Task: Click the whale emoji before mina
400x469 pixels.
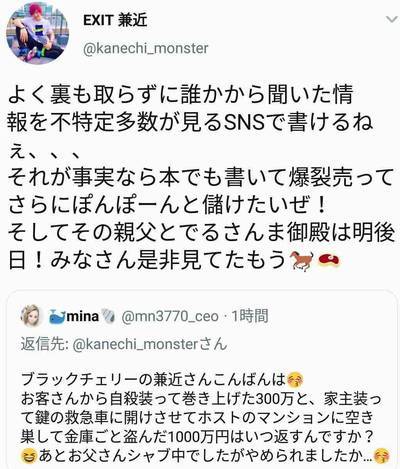Action: [57, 316]
